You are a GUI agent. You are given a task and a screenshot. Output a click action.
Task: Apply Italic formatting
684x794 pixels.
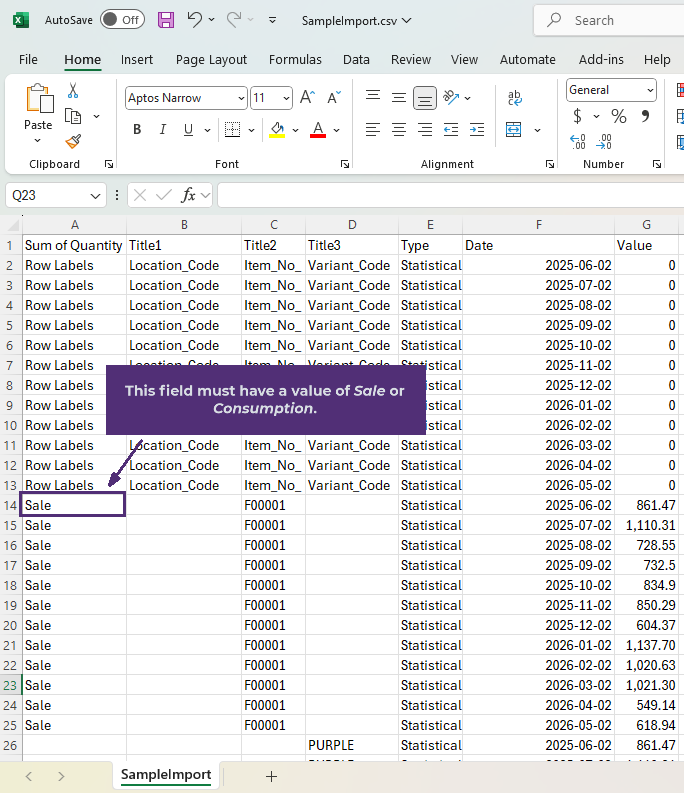pyautogui.click(x=163, y=130)
